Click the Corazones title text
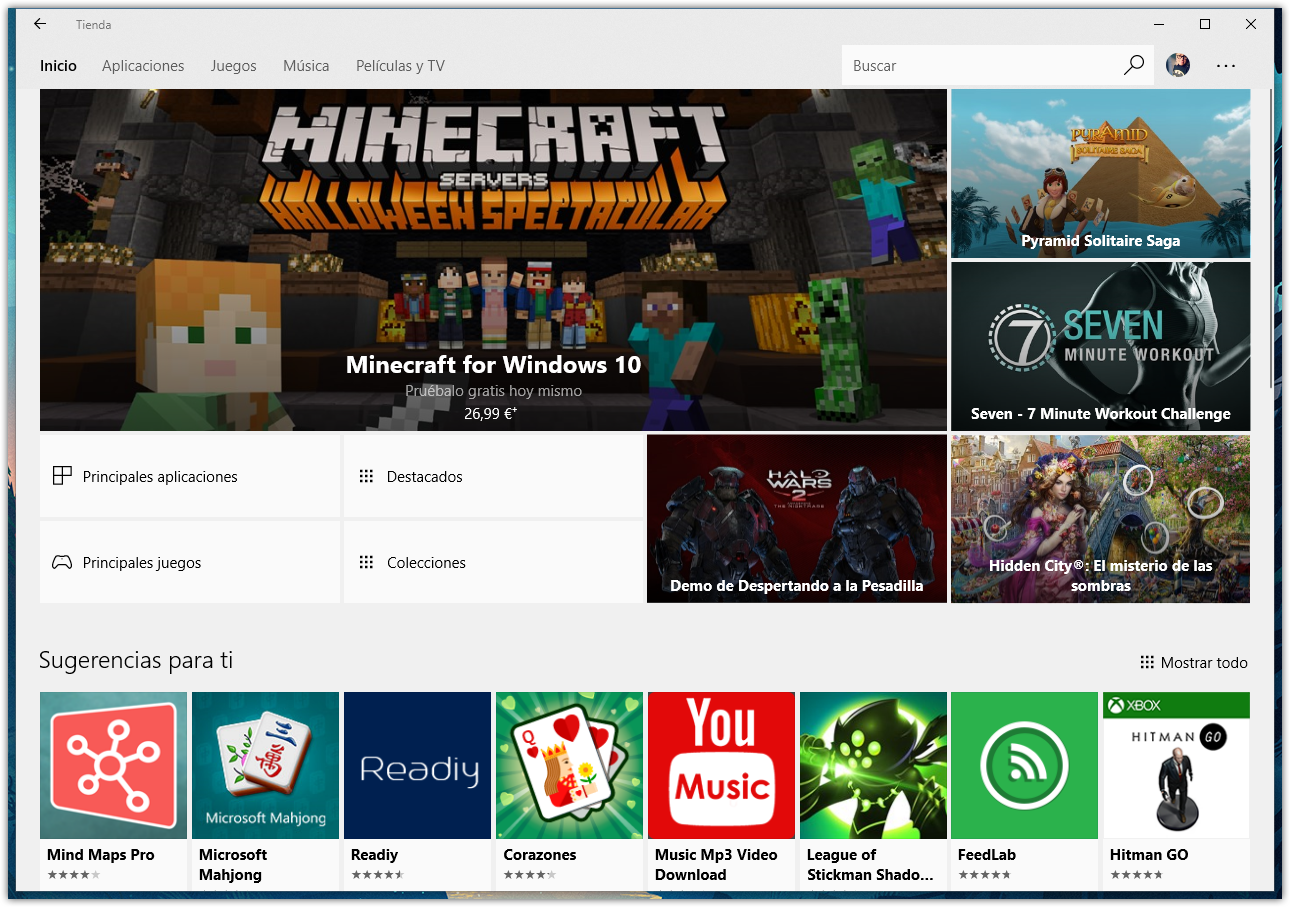Screen dimensions: 1290x907 click(x=540, y=855)
